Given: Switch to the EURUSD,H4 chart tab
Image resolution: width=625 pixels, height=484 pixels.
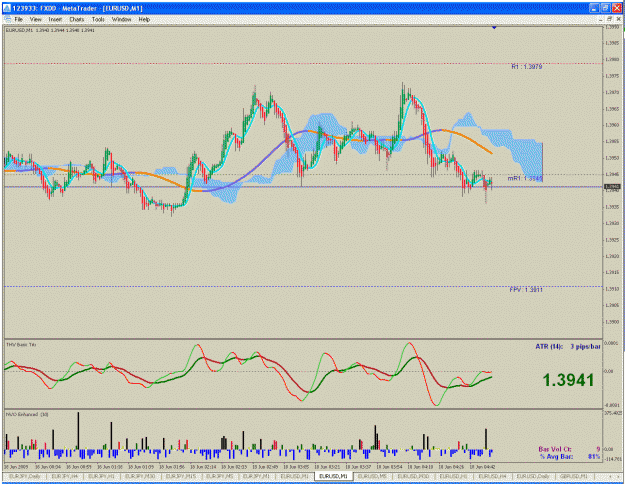Looking at the screenshot, I should [493, 476].
